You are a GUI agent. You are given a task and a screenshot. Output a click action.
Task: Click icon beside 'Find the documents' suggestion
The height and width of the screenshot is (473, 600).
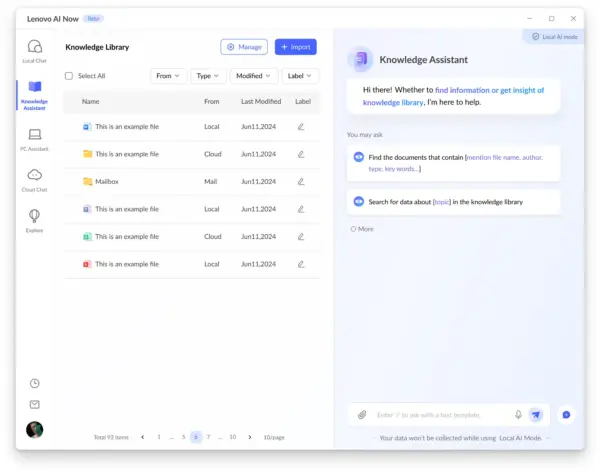pos(359,157)
